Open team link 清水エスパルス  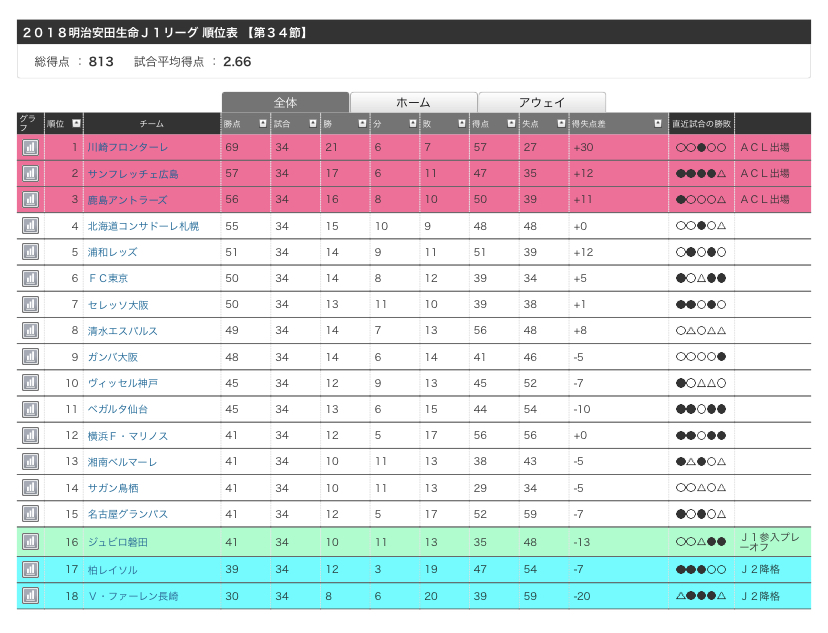[x=123, y=331]
